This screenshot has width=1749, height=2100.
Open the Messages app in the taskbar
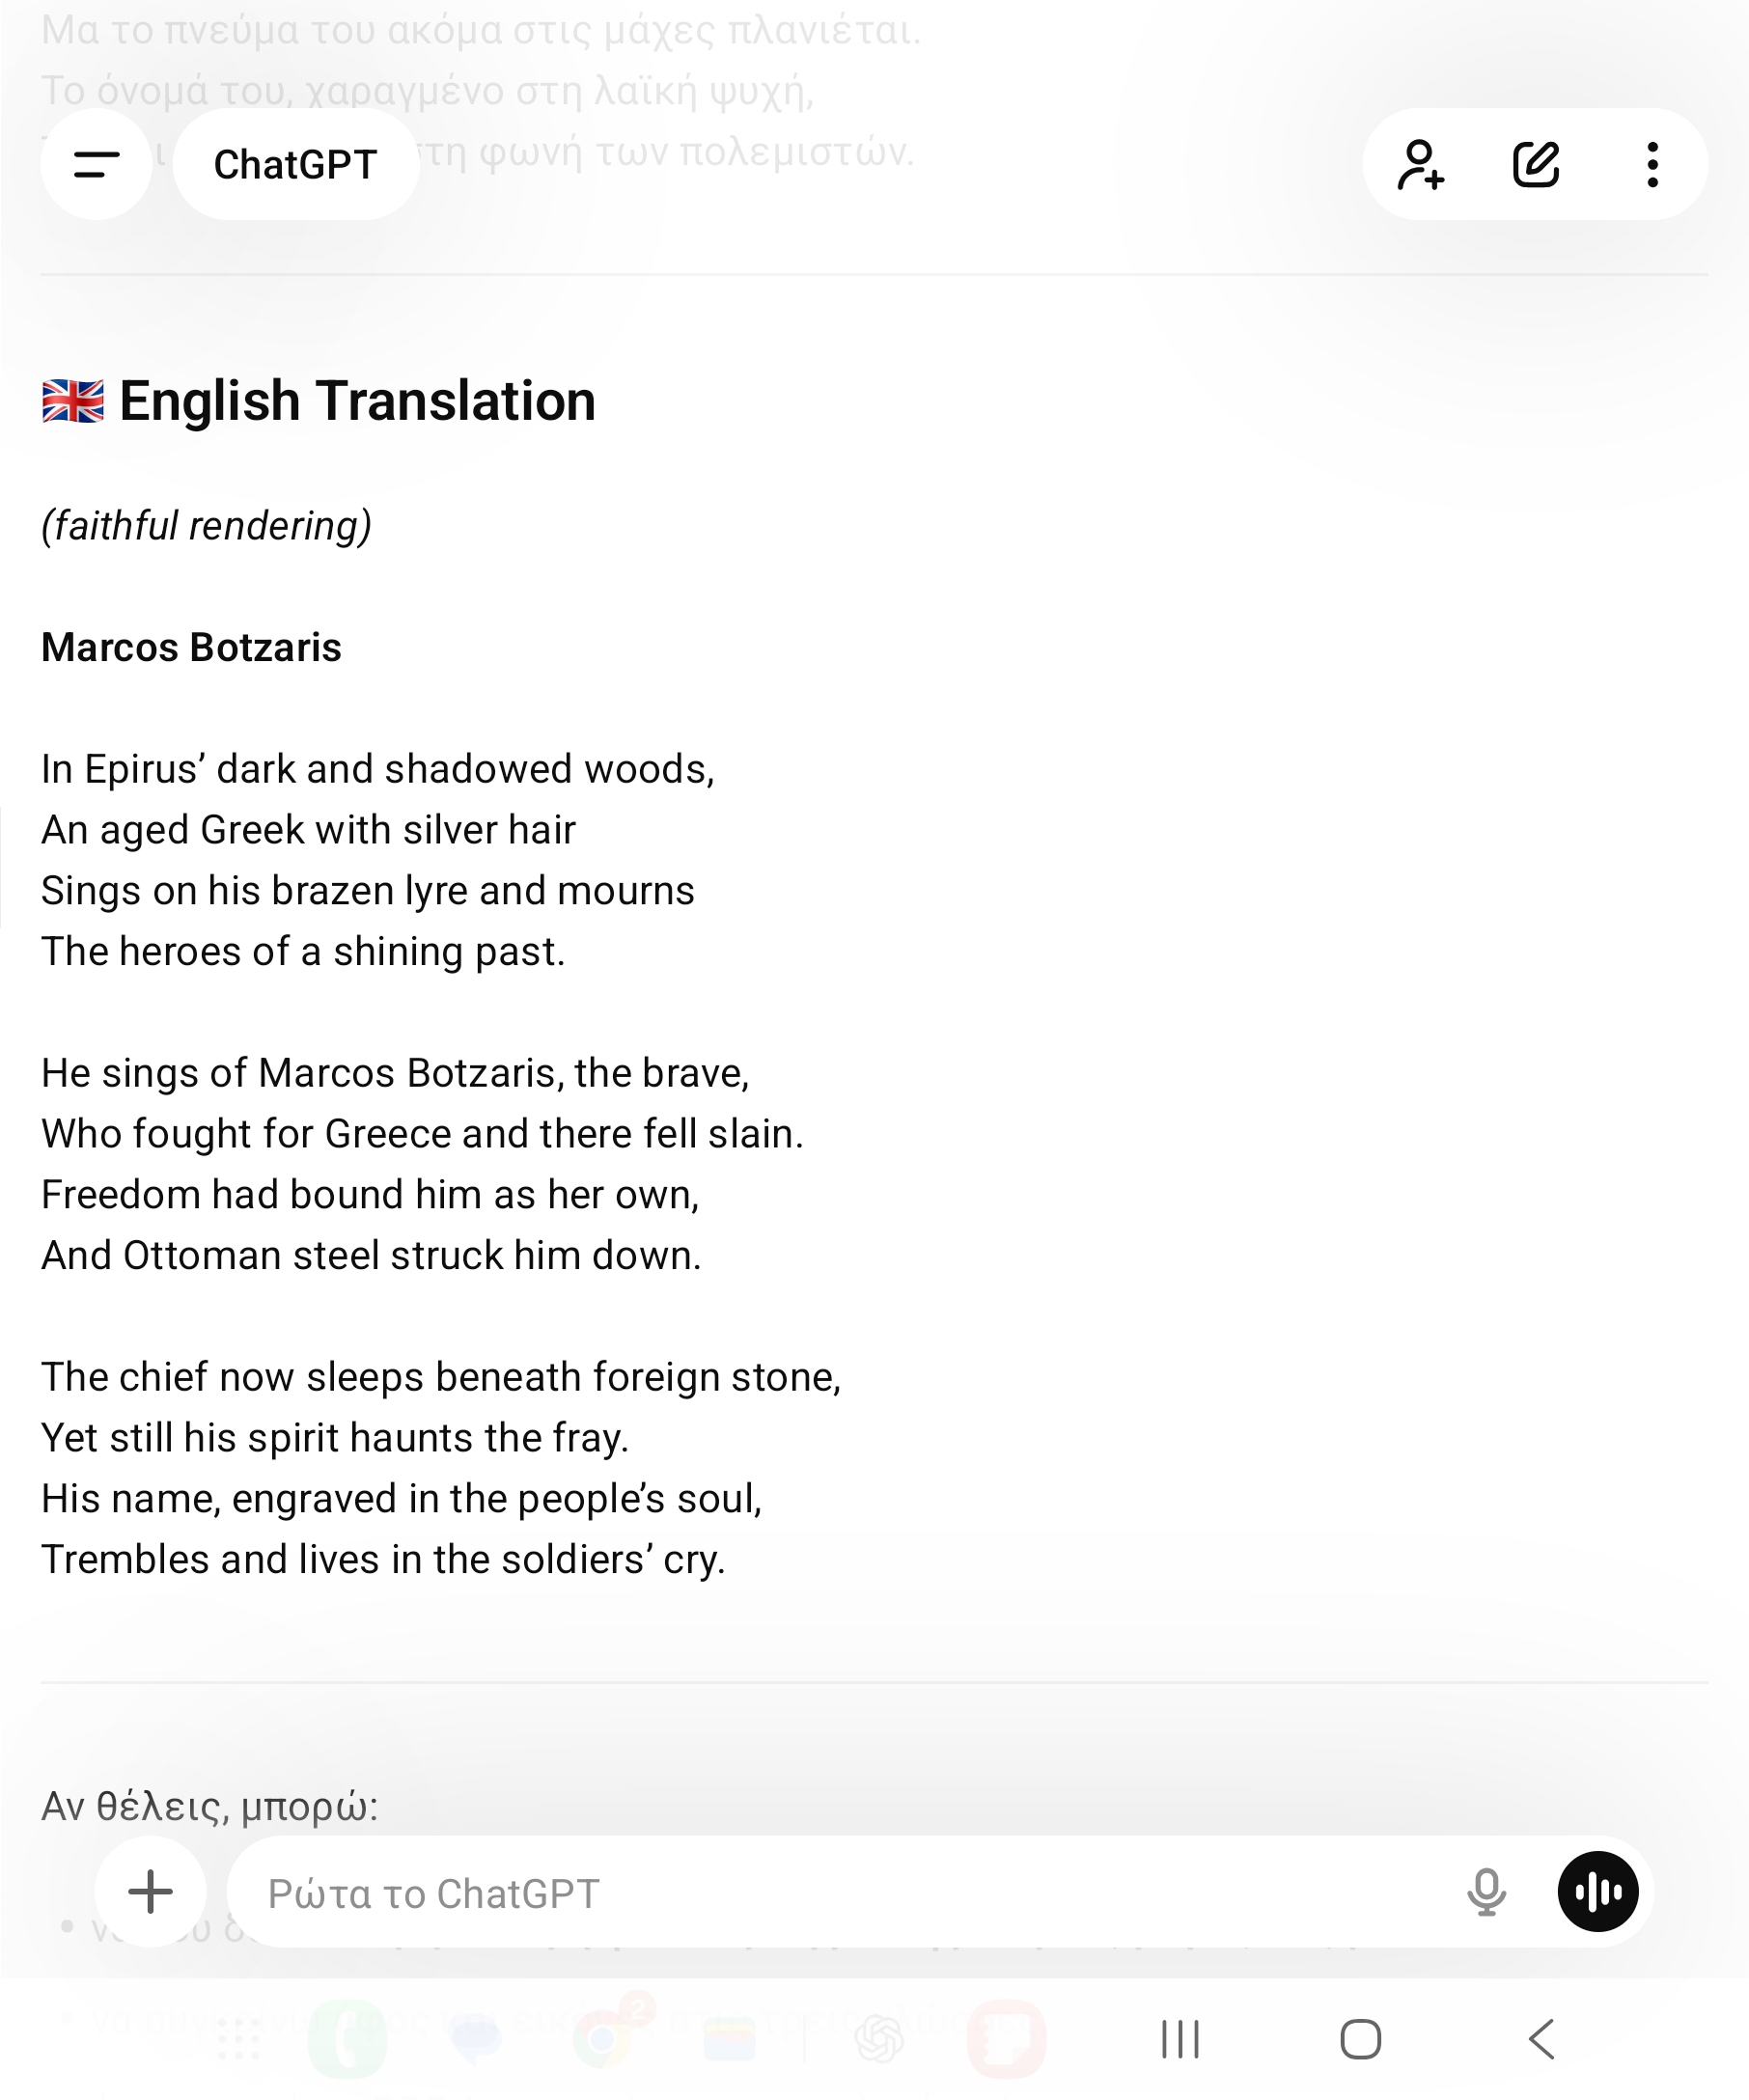(476, 2039)
